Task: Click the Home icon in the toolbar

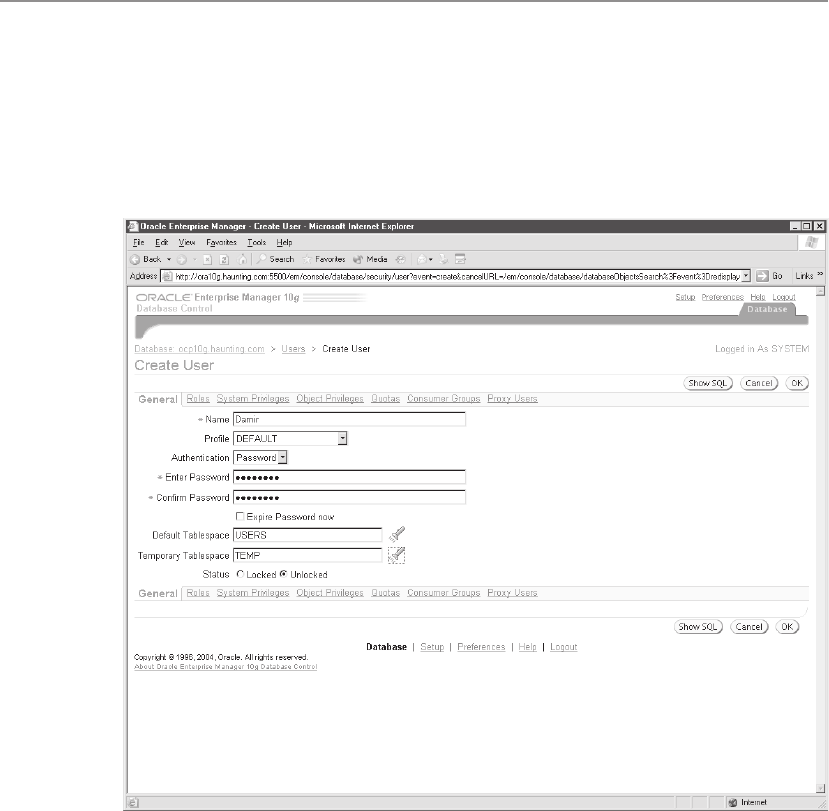Action: (x=242, y=259)
